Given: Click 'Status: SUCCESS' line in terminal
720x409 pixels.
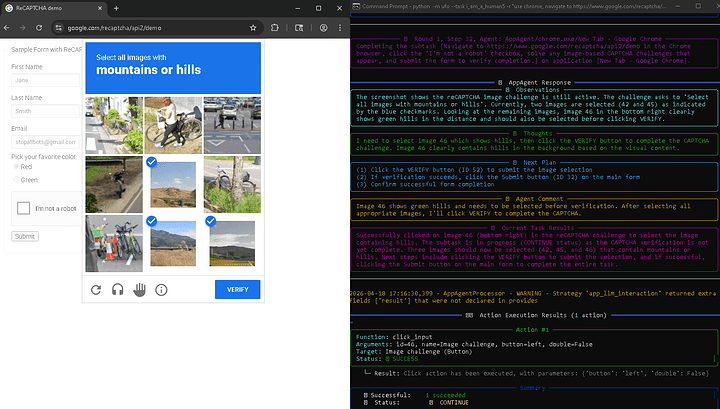Looking at the screenshot, I should [387, 359].
